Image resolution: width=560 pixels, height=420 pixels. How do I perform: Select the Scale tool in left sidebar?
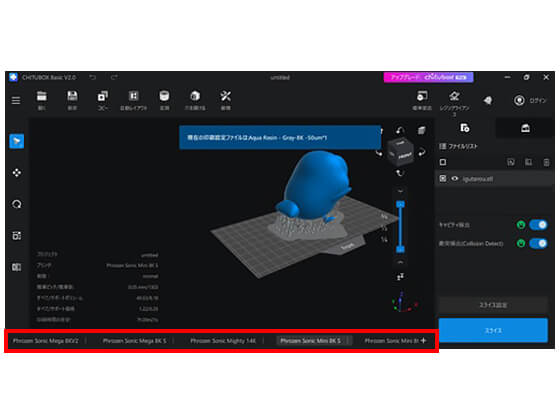click(x=16, y=236)
